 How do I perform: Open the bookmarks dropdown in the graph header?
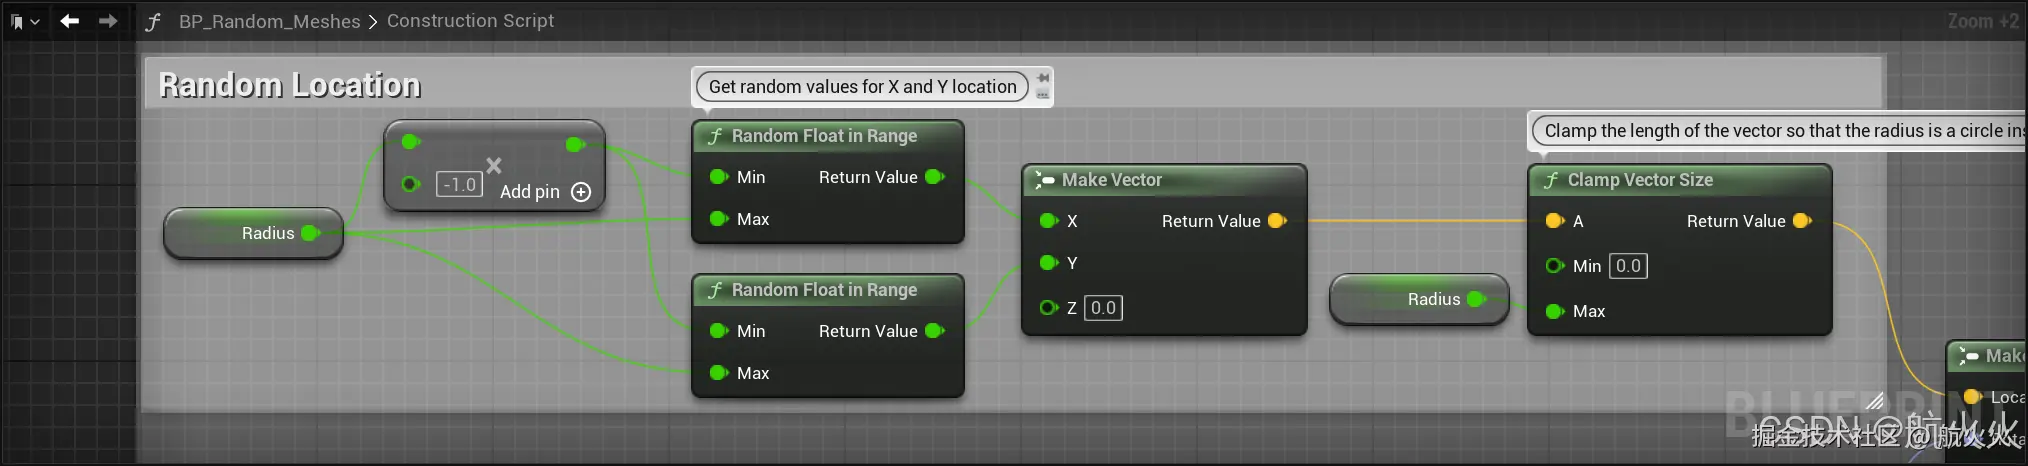(24, 21)
